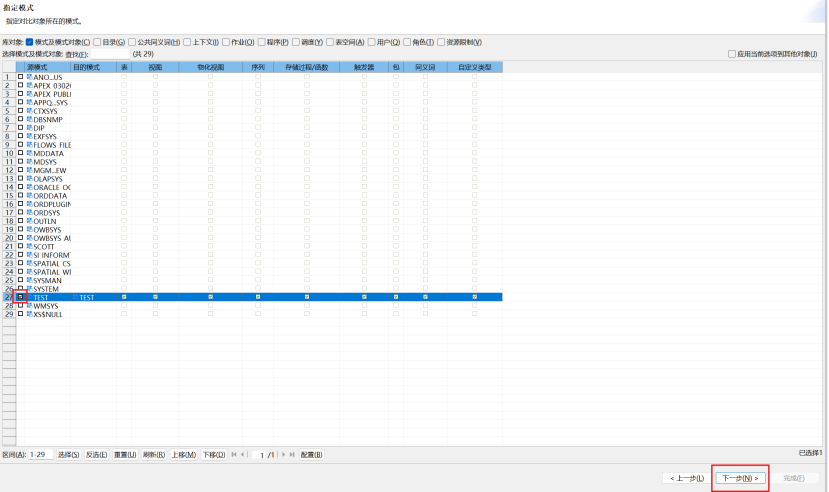Check 应用当前选项到其他对象(J) option
This screenshot has width=829, height=492.
732,54
